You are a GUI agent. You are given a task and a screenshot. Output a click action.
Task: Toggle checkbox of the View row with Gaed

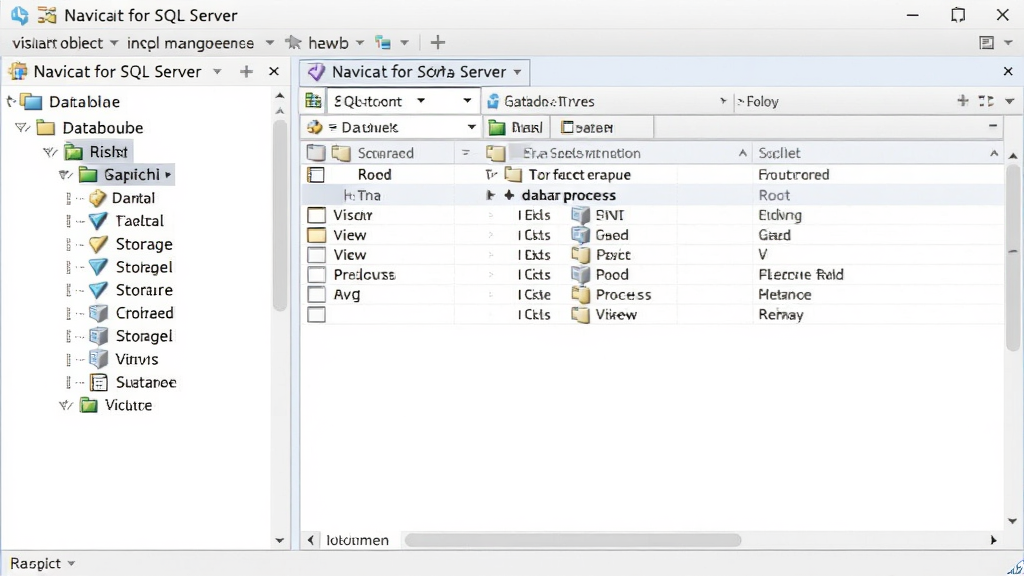316,234
